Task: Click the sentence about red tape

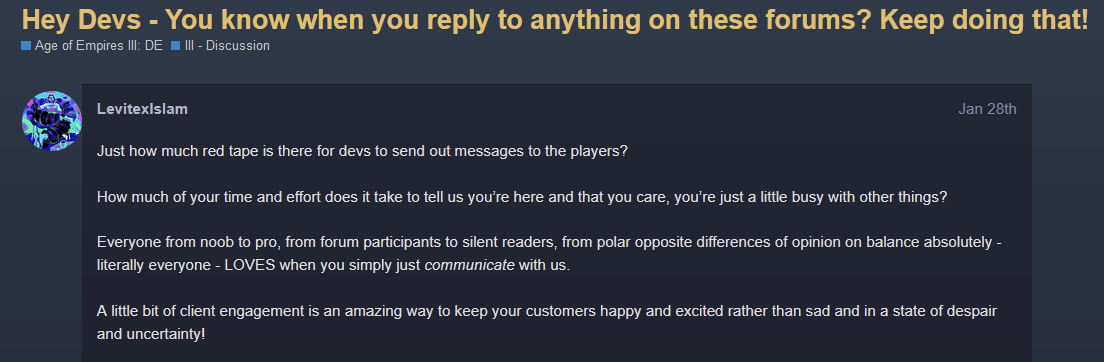Action: point(362,151)
